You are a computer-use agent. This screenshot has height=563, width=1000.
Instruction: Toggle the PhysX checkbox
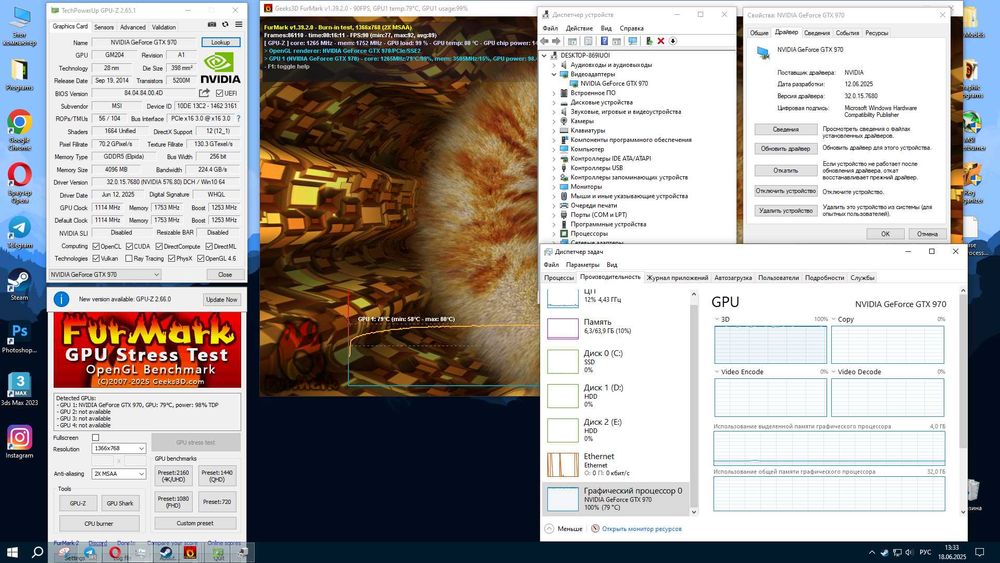(171, 258)
